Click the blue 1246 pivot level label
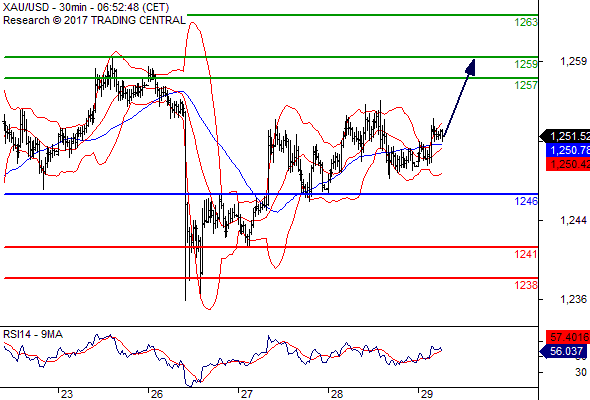This screenshot has width=590, height=400. [526, 201]
